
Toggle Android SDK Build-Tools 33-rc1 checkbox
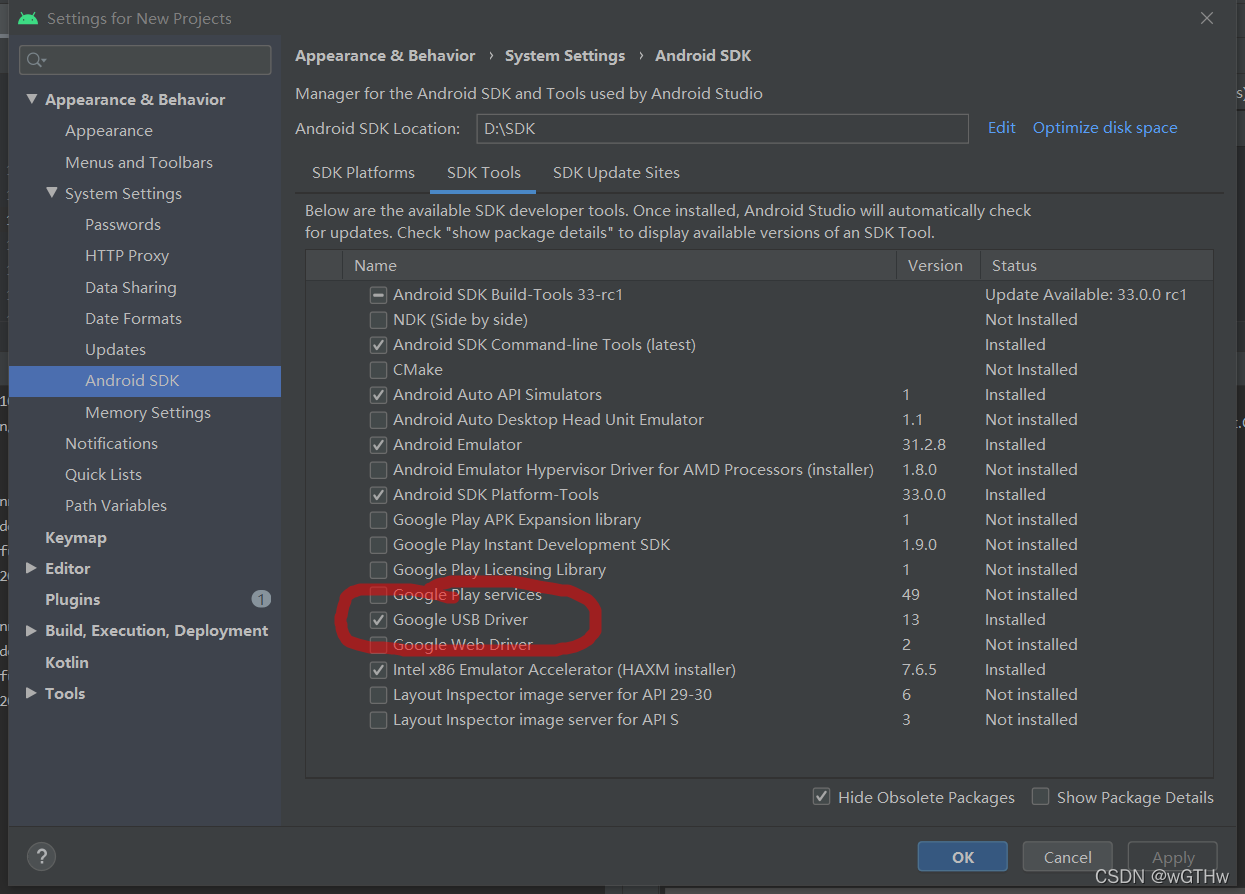[x=378, y=295]
